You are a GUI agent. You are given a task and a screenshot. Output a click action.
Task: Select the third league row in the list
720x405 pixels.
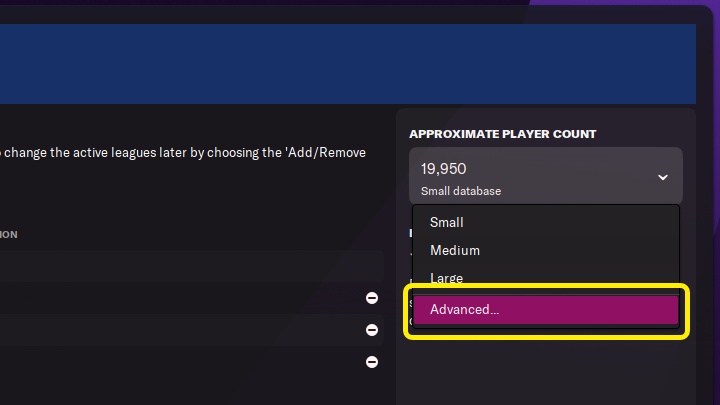(x=180, y=361)
